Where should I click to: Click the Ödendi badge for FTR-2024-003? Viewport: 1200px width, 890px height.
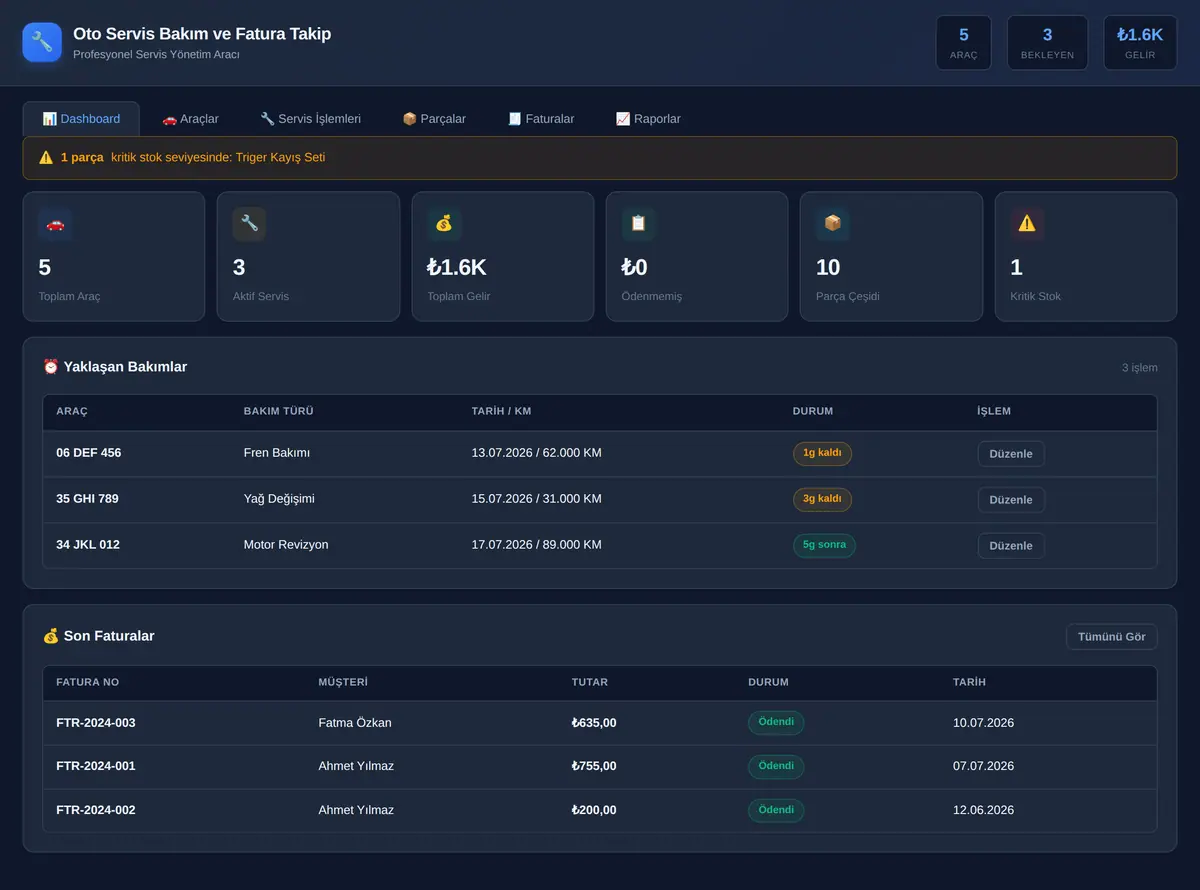(x=776, y=723)
